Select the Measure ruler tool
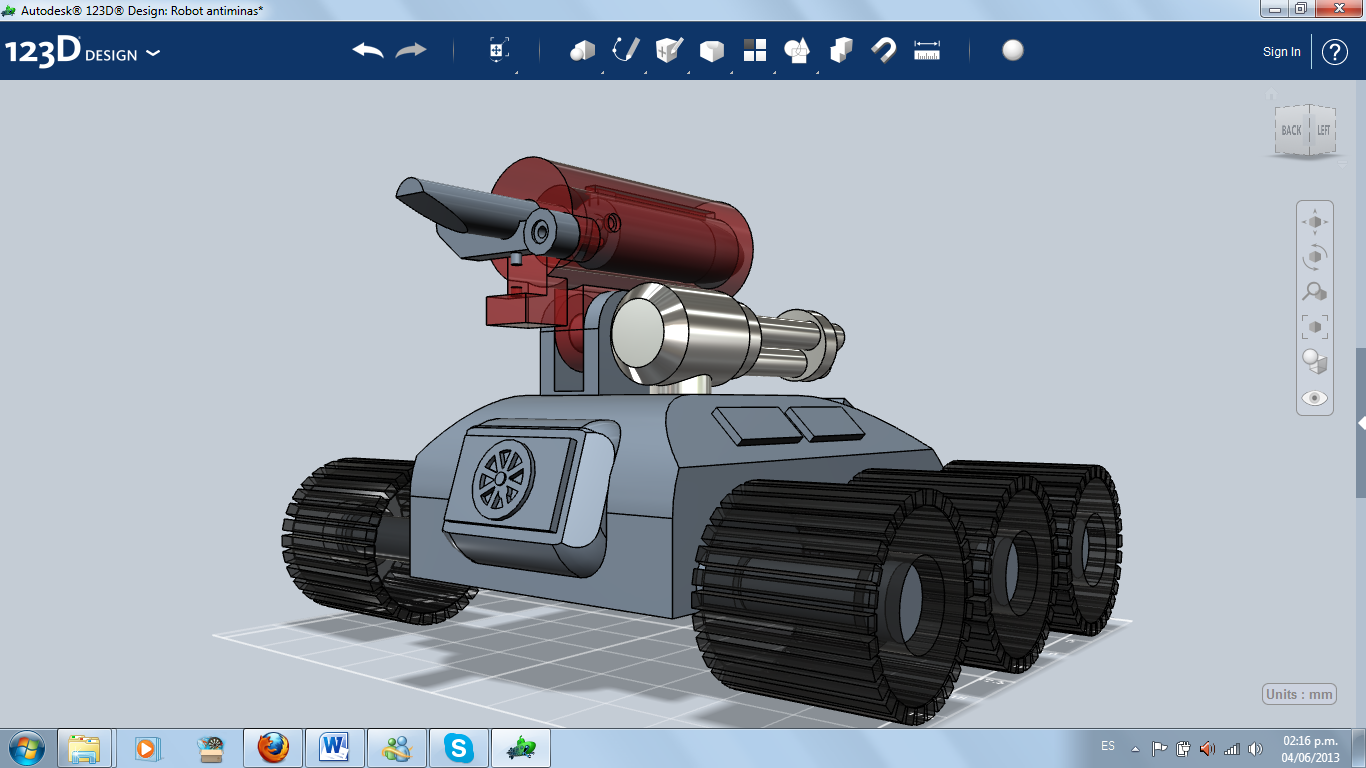The height and width of the screenshot is (768, 1366). (x=927, y=50)
